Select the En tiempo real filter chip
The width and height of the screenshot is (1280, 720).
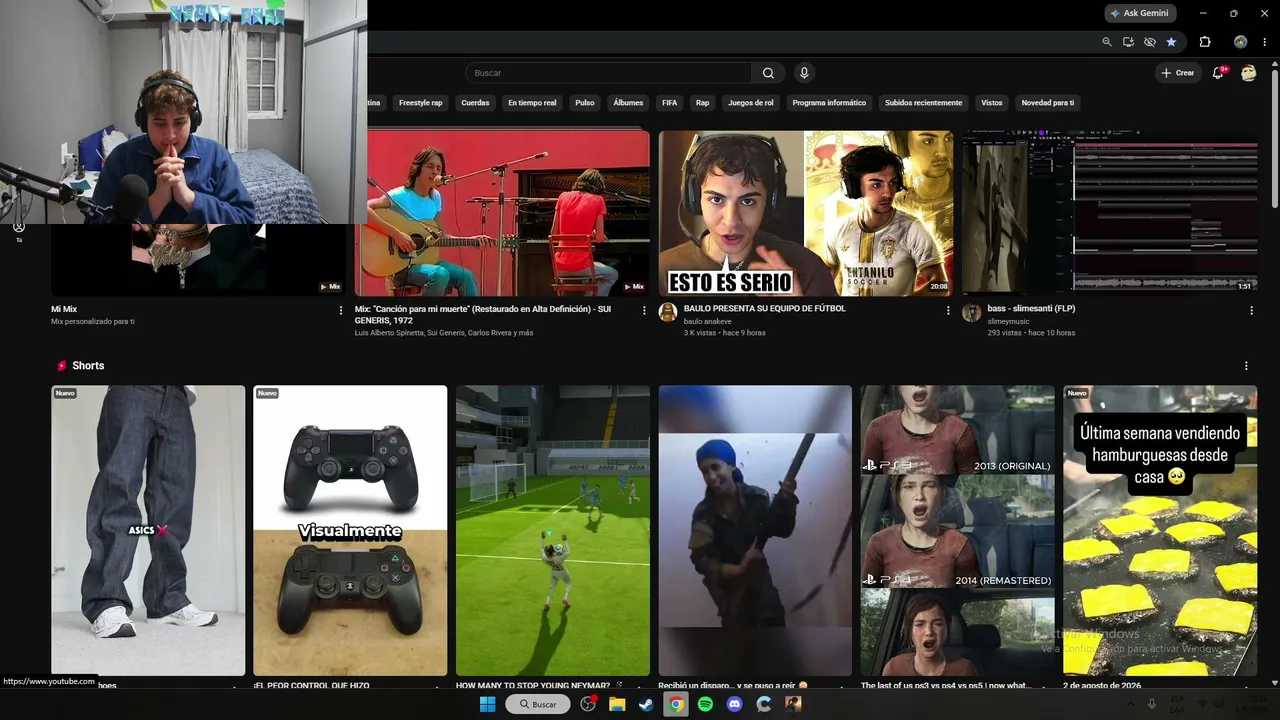[x=532, y=103]
